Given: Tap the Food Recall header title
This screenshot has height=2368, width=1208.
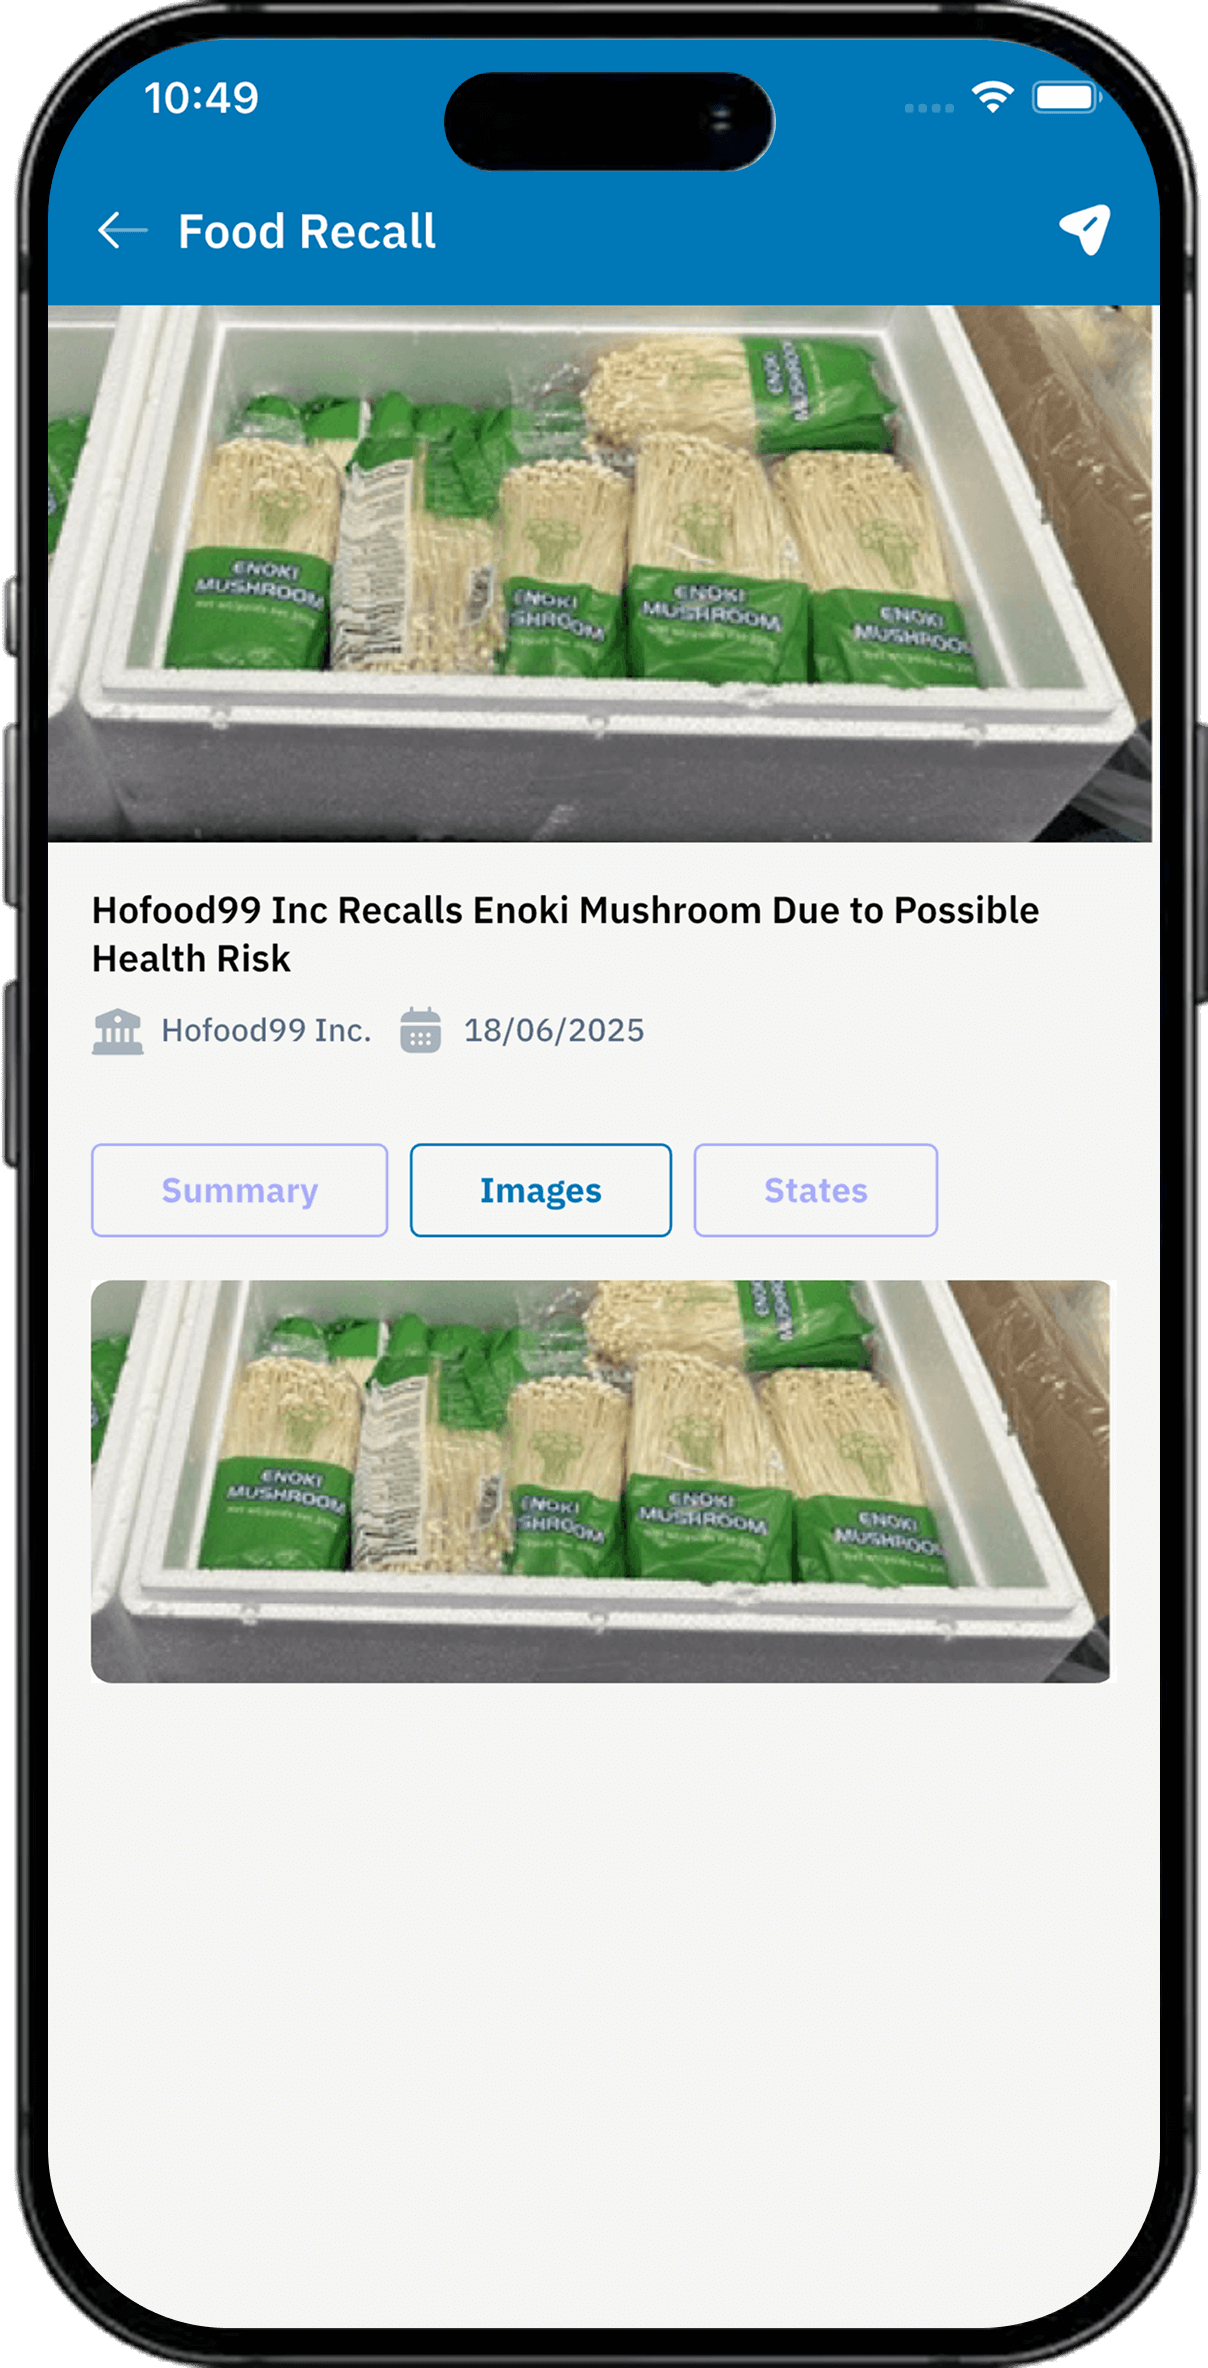Looking at the screenshot, I should (x=307, y=231).
